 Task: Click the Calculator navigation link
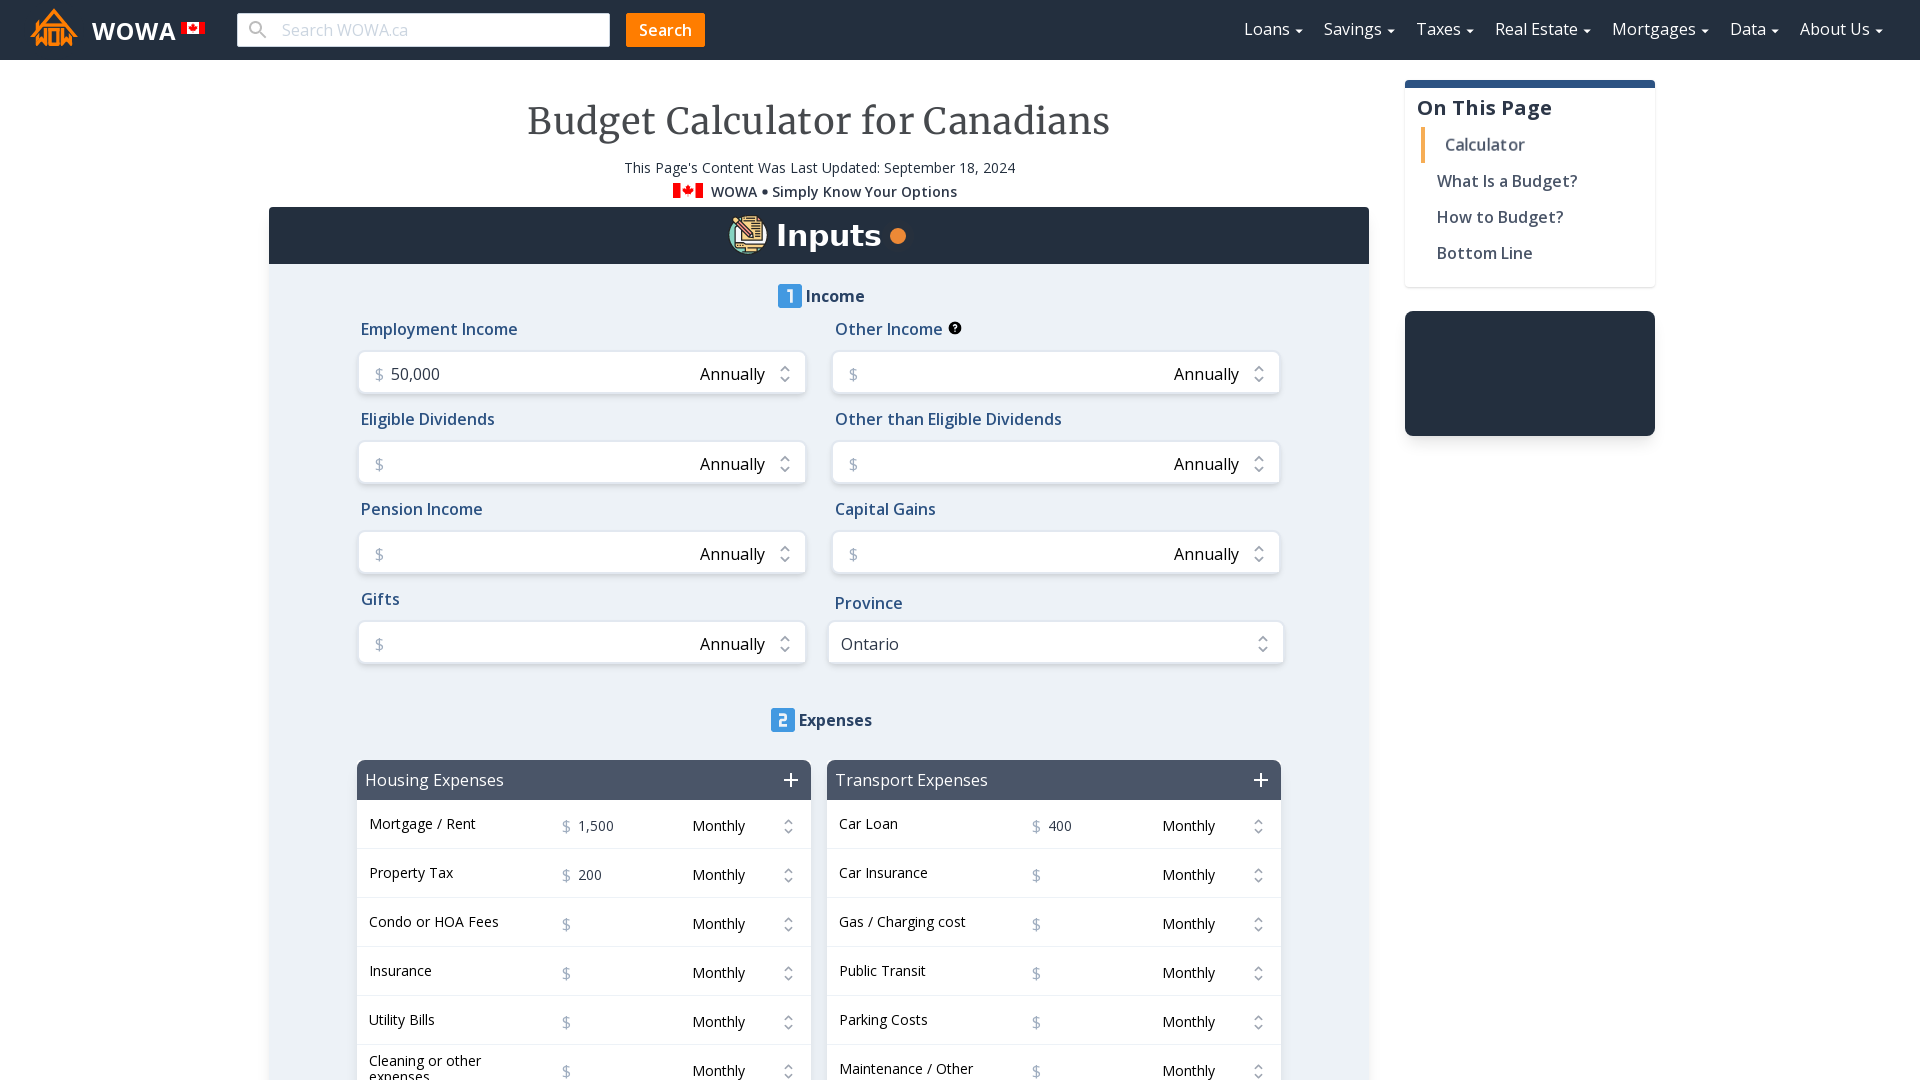[x=1484, y=144]
